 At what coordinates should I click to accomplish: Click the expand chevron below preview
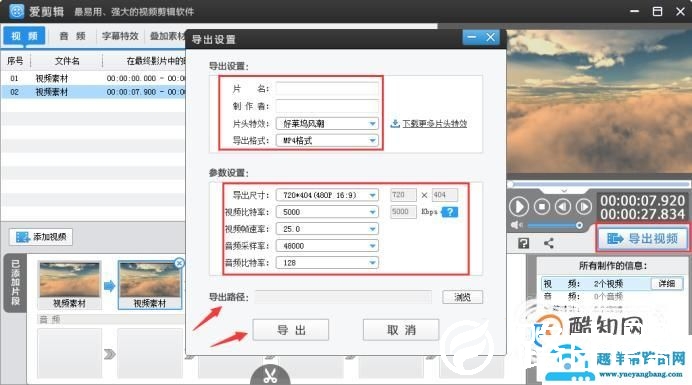(x=564, y=191)
